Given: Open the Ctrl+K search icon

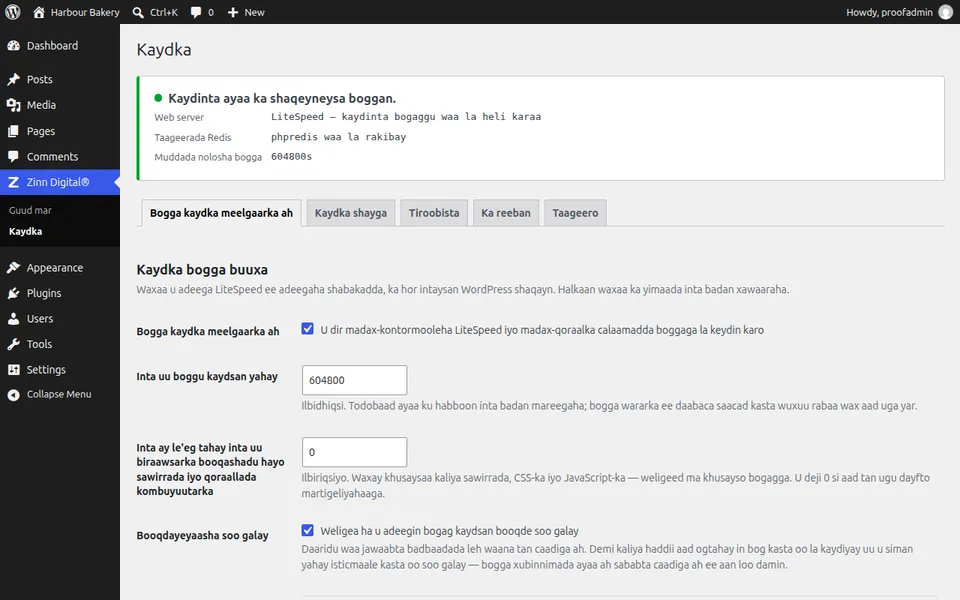Looking at the screenshot, I should click(138, 12).
